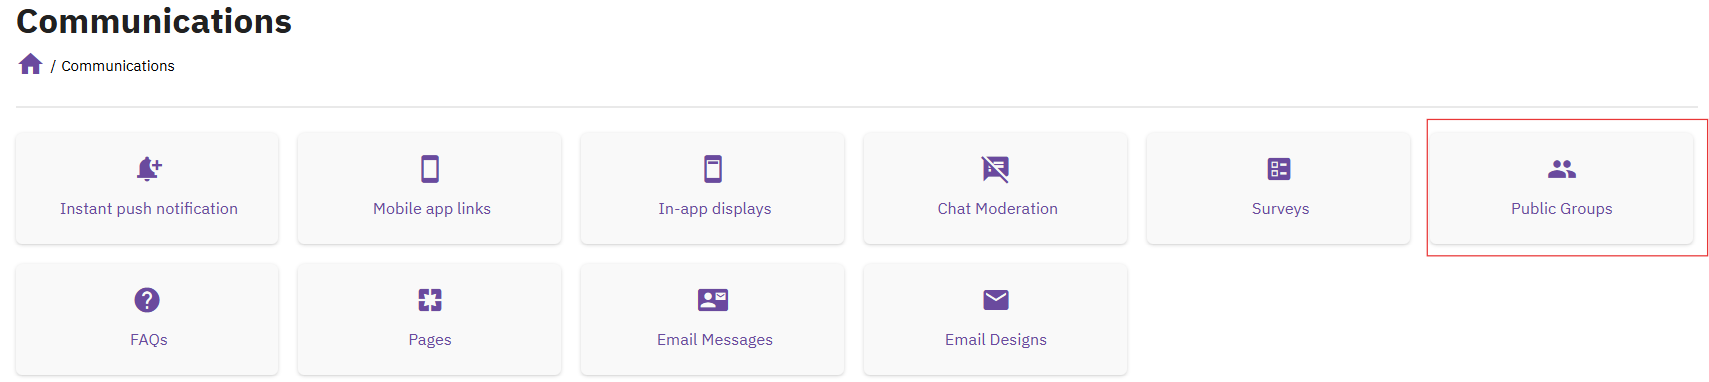Open the Mobile app links label
1709x382 pixels.
(432, 209)
